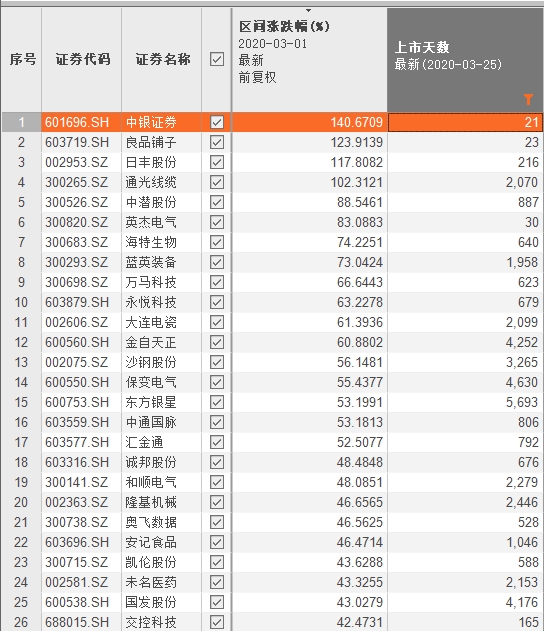Click the 序号 column header
The height and width of the screenshot is (631, 544).
pyautogui.click(x=23, y=60)
